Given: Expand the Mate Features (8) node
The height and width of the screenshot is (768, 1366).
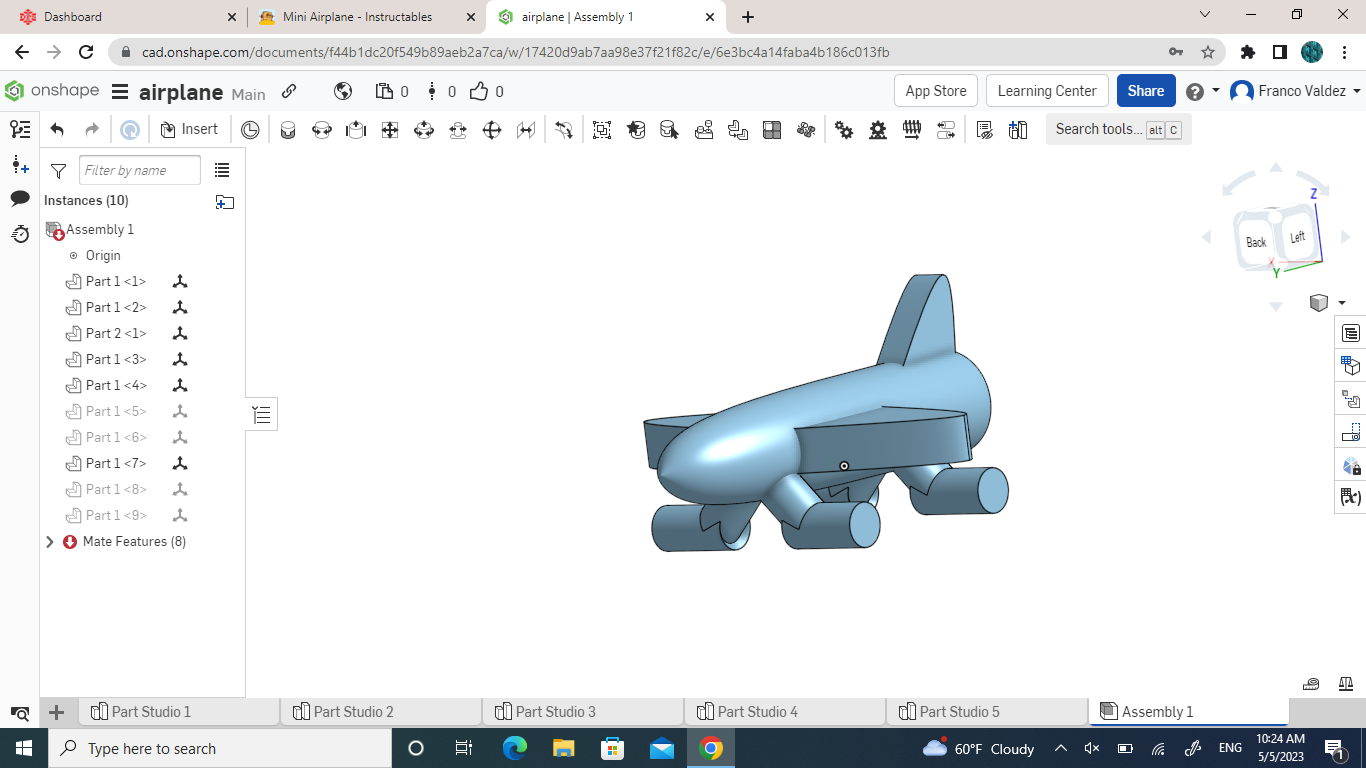Looking at the screenshot, I should 50,541.
